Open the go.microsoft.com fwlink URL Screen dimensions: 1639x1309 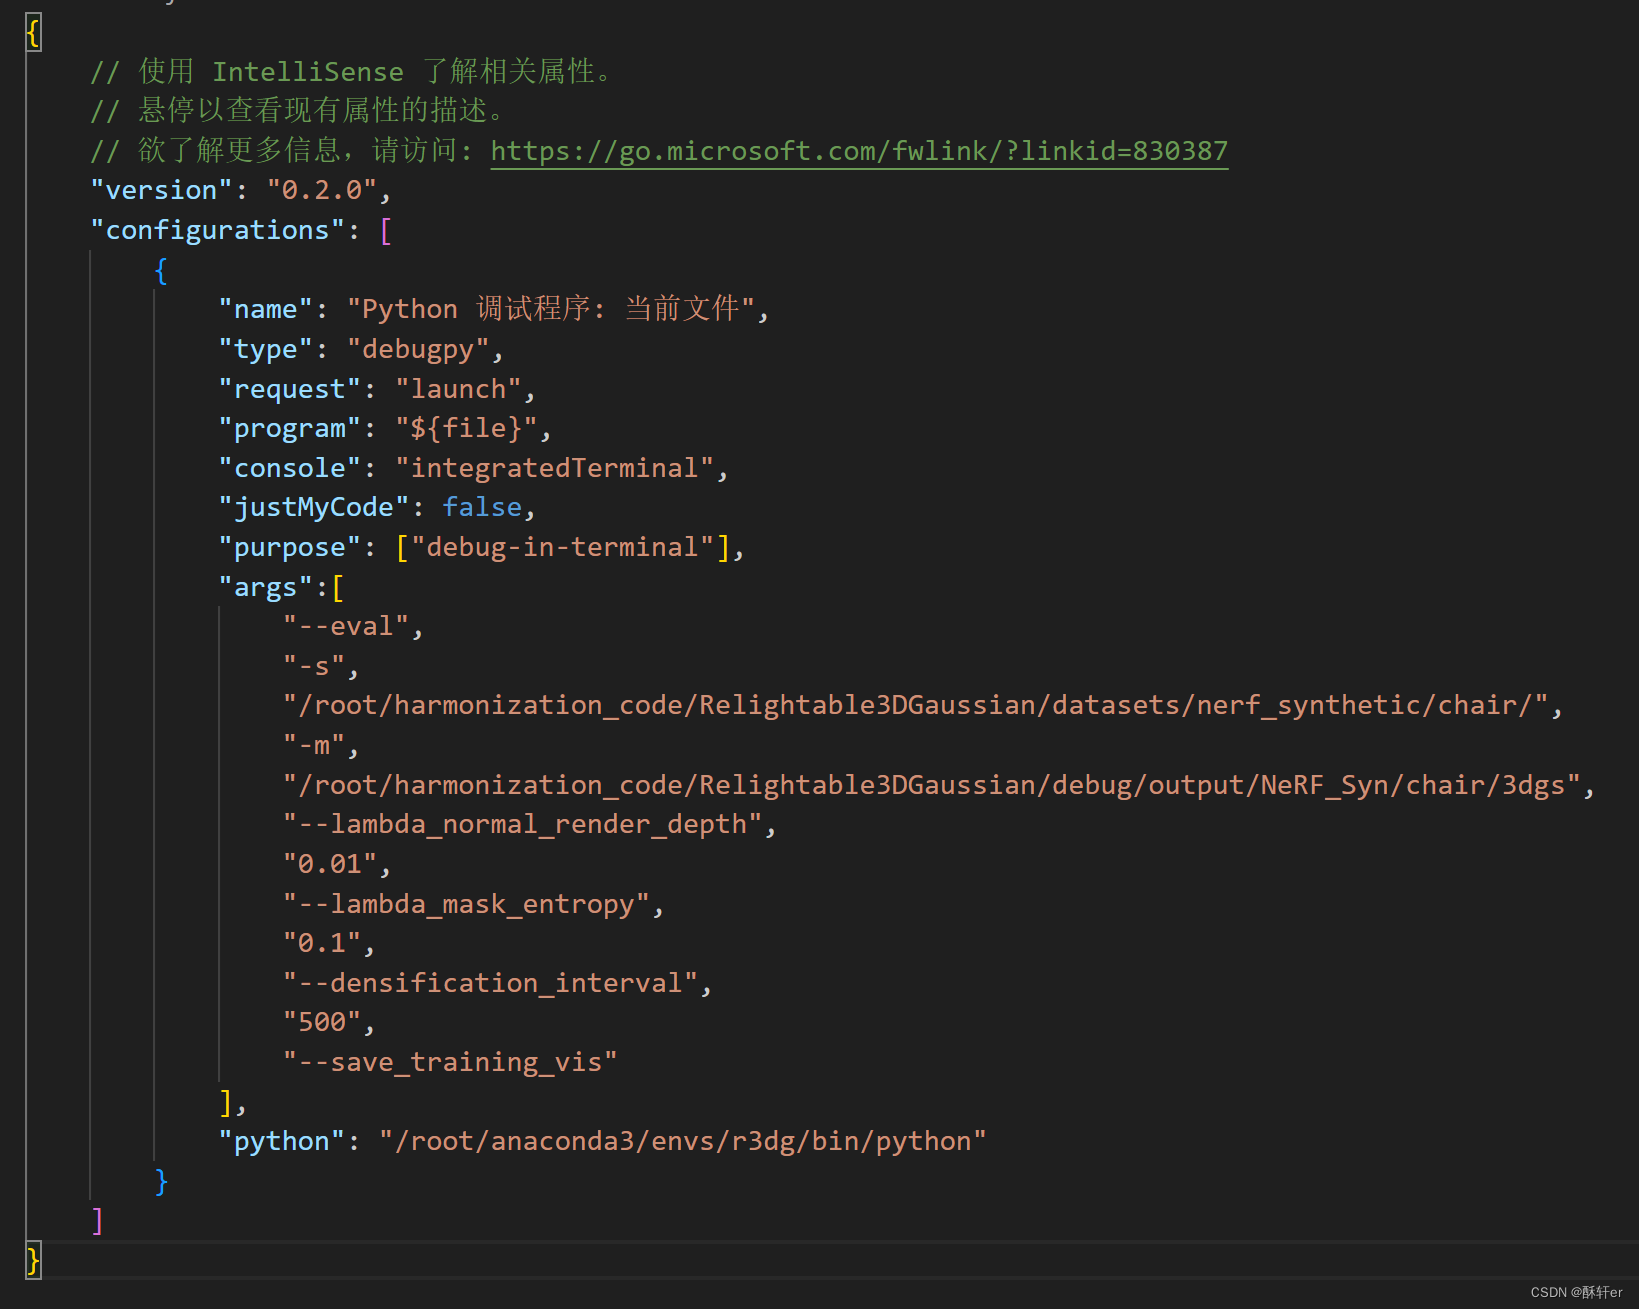(859, 151)
